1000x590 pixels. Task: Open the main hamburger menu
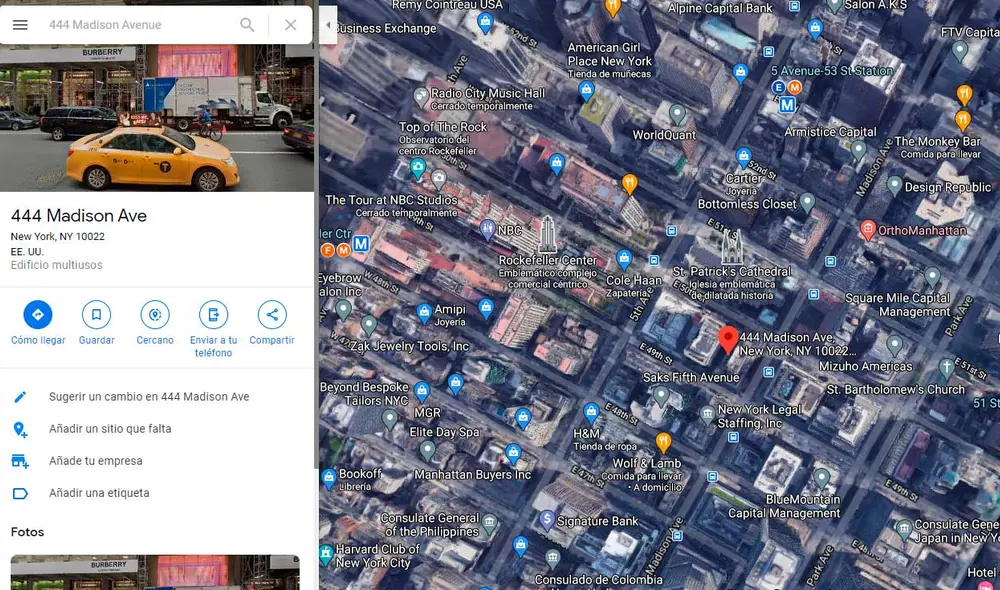[x=20, y=24]
